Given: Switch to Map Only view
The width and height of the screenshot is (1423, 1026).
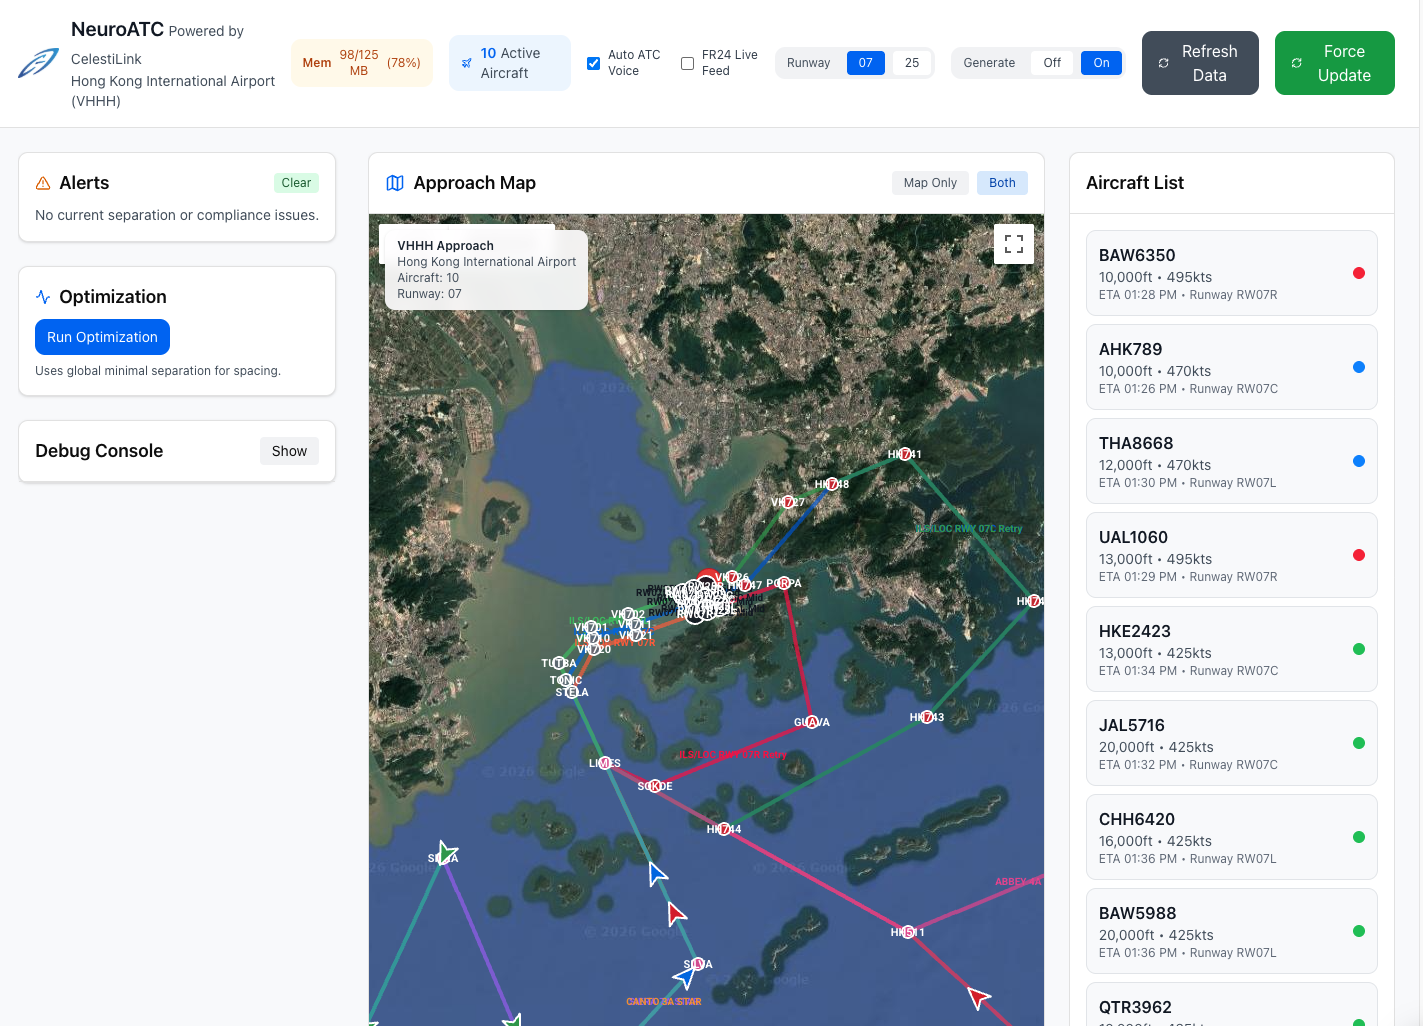Looking at the screenshot, I should 929,183.
